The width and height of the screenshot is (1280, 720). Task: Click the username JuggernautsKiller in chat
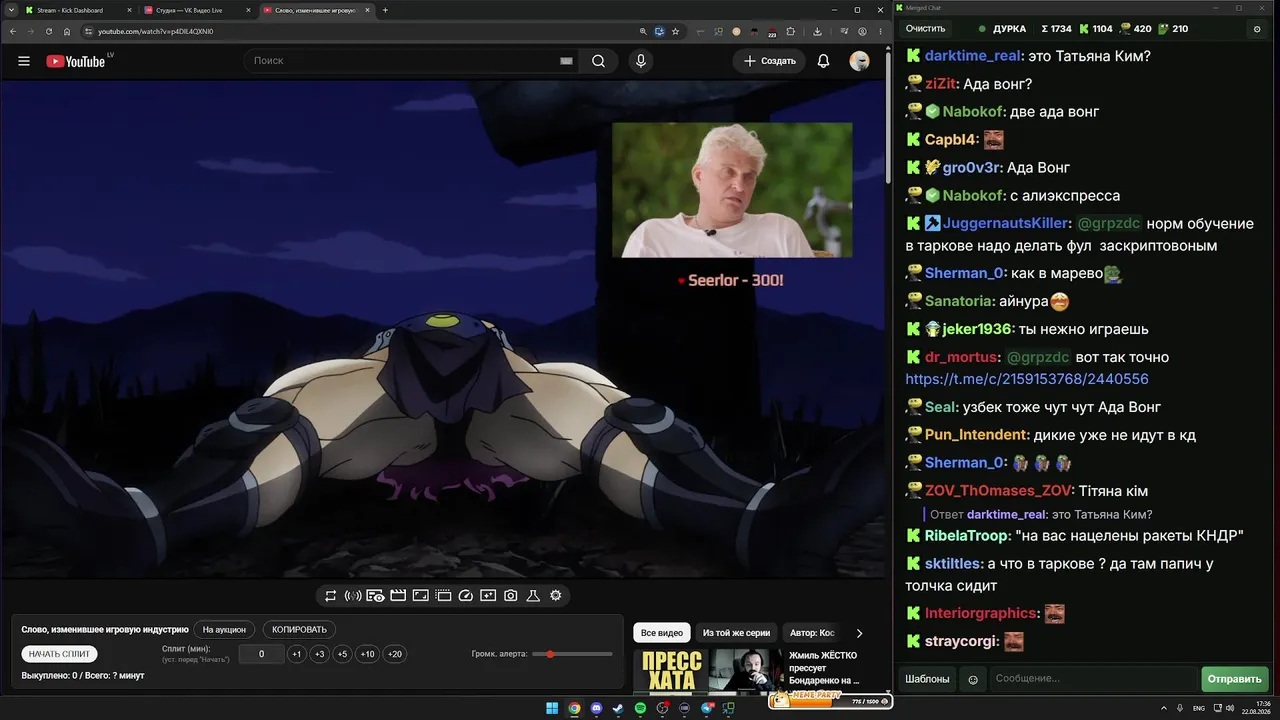click(x=1006, y=224)
